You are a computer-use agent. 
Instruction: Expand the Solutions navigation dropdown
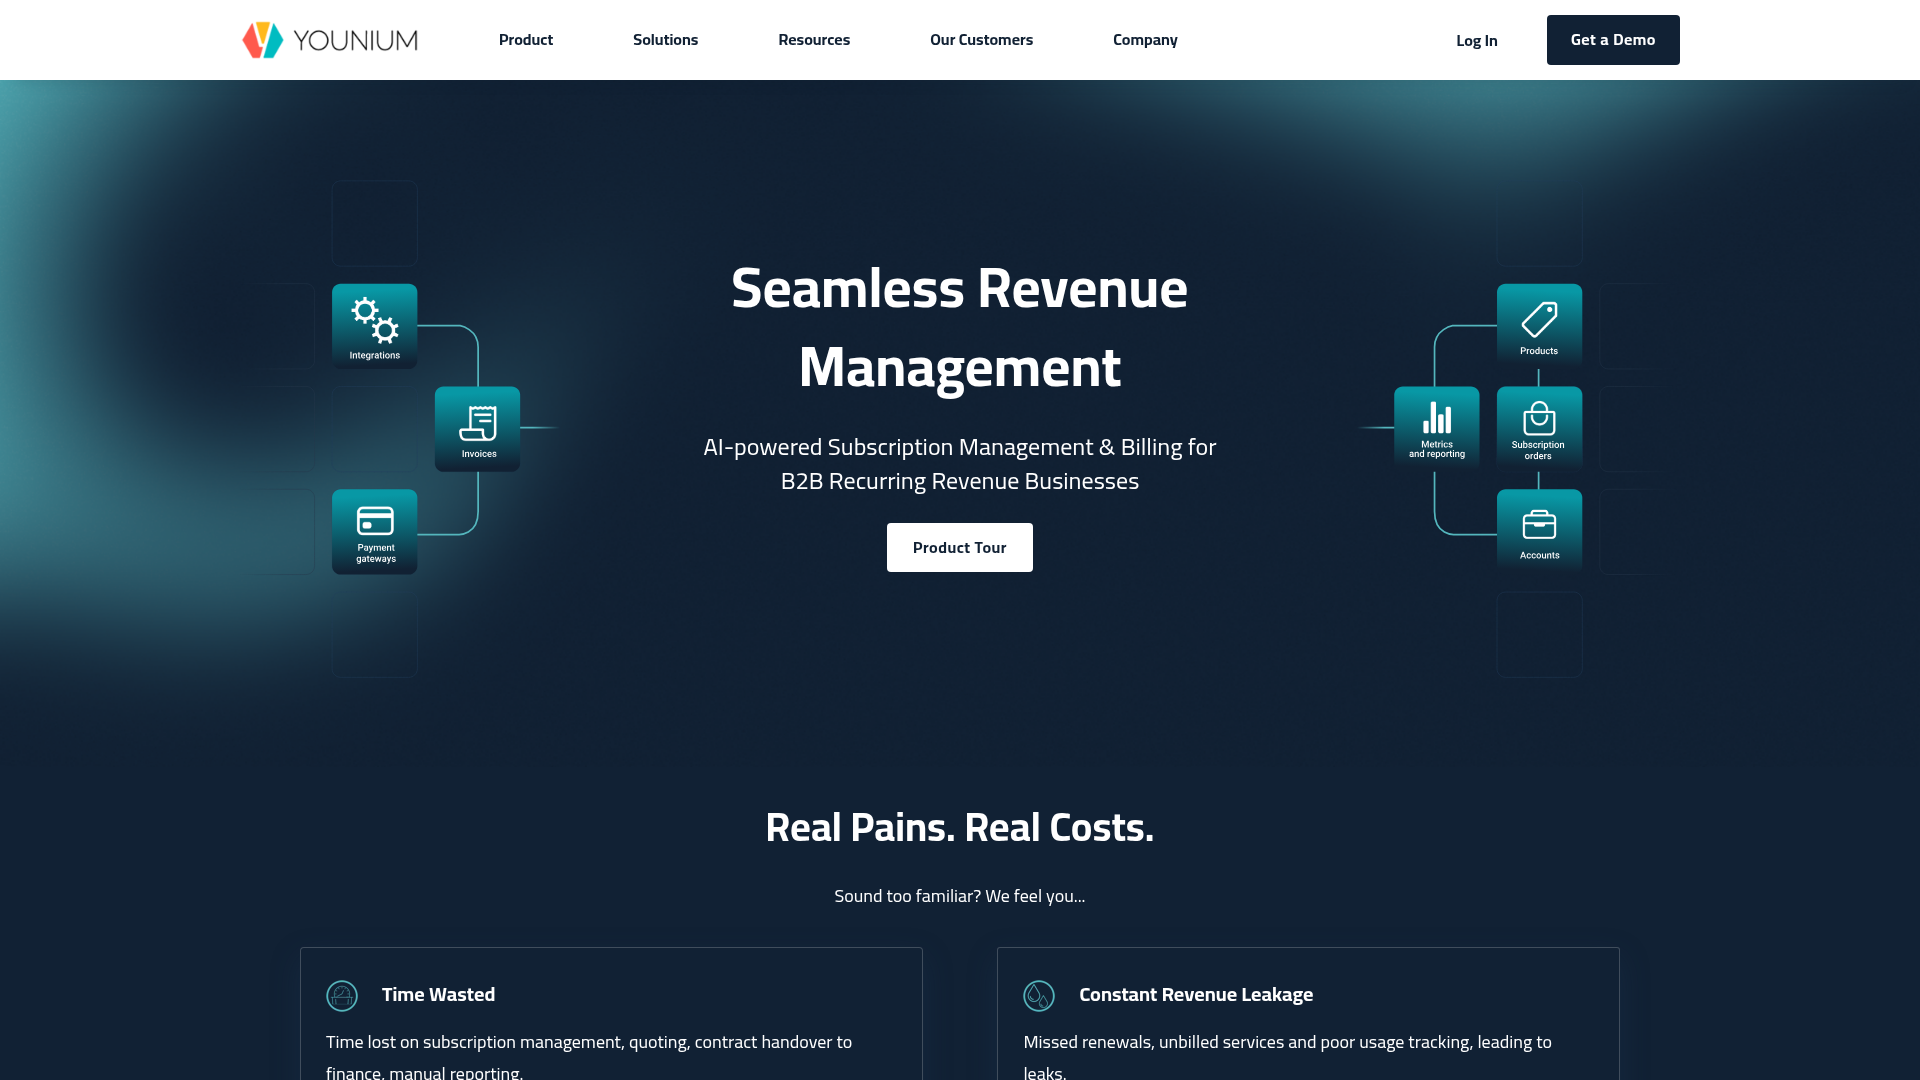(665, 40)
